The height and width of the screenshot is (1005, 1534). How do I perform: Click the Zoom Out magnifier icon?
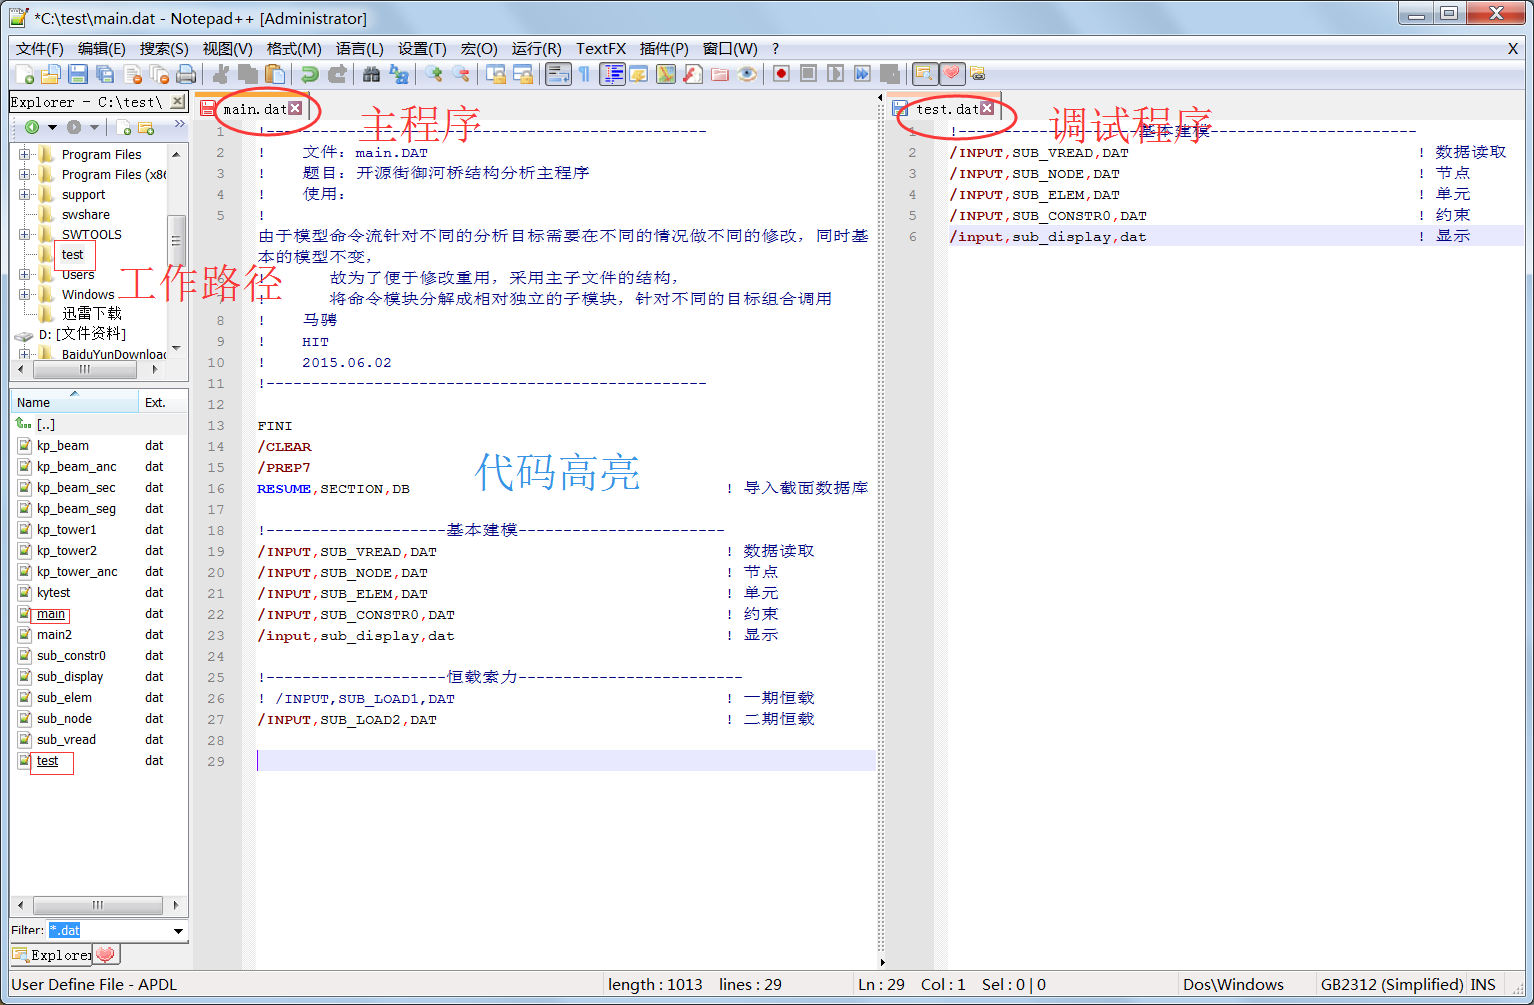click(x=461, y=74)
